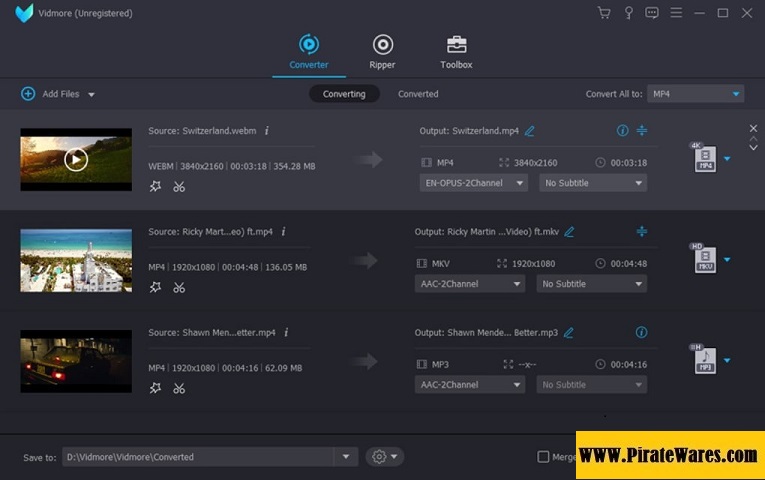This screenshot has height=480, width=765.
Task: Open the feedback chat icon
Action: pos(652,13)
